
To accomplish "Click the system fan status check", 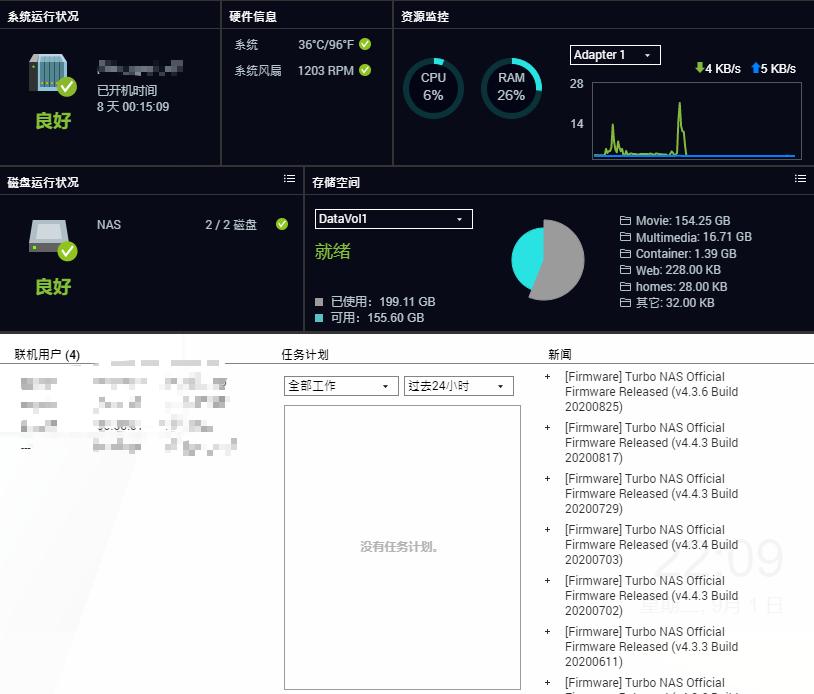I will pos(365,70).
